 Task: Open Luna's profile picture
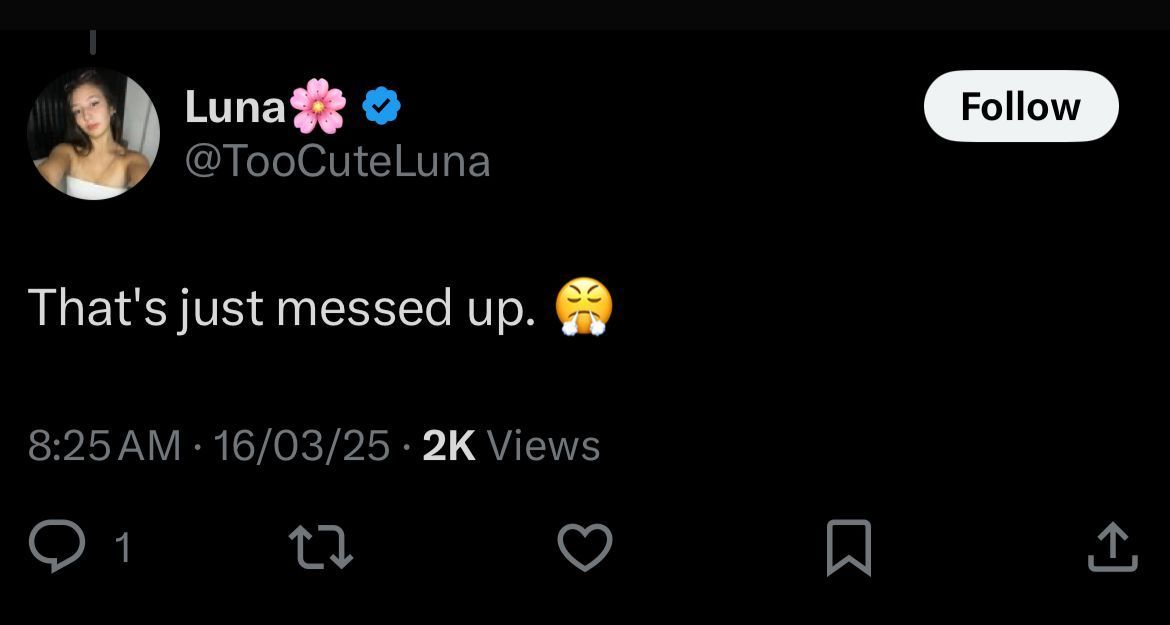[93, 133]
